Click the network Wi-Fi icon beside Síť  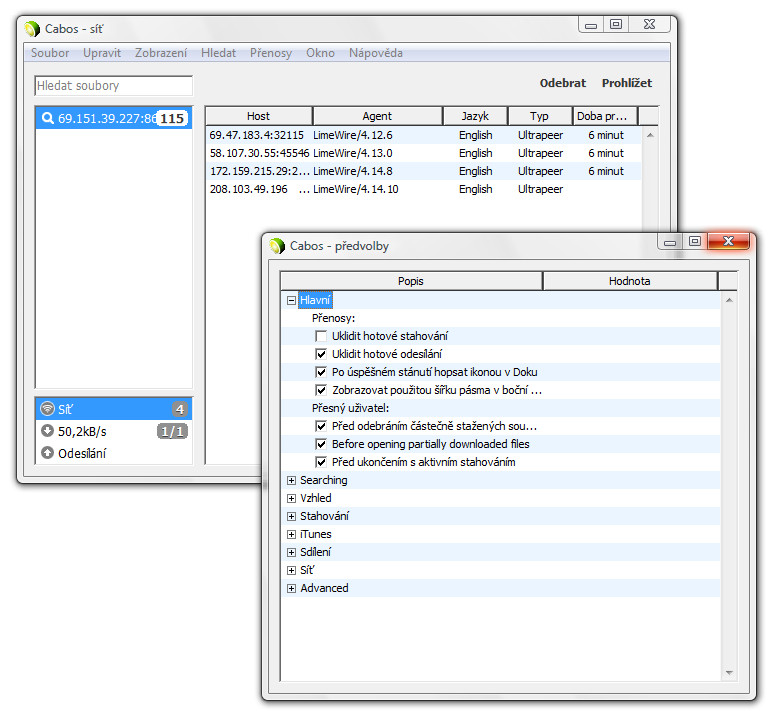pyautogui.click(x=47, y=408)
